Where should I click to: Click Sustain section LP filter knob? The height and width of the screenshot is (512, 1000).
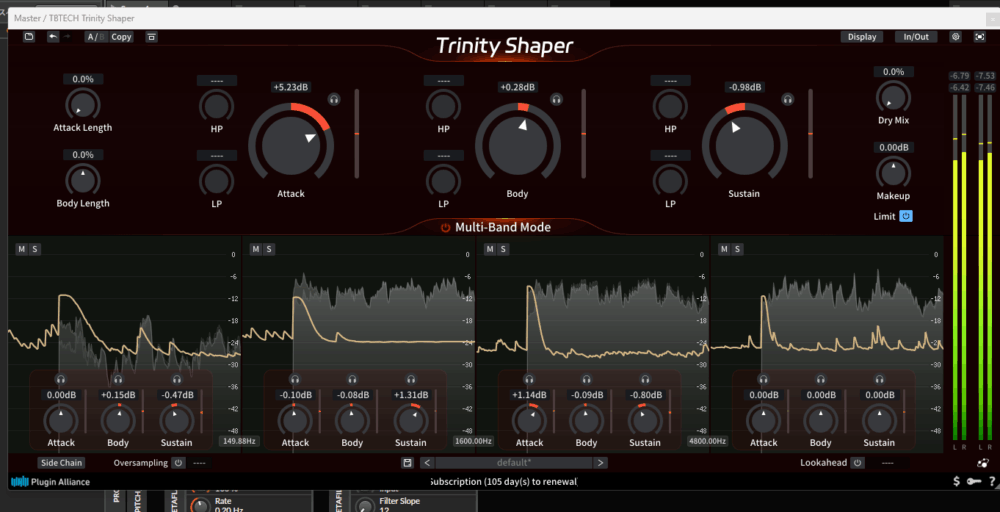[670, 181]
